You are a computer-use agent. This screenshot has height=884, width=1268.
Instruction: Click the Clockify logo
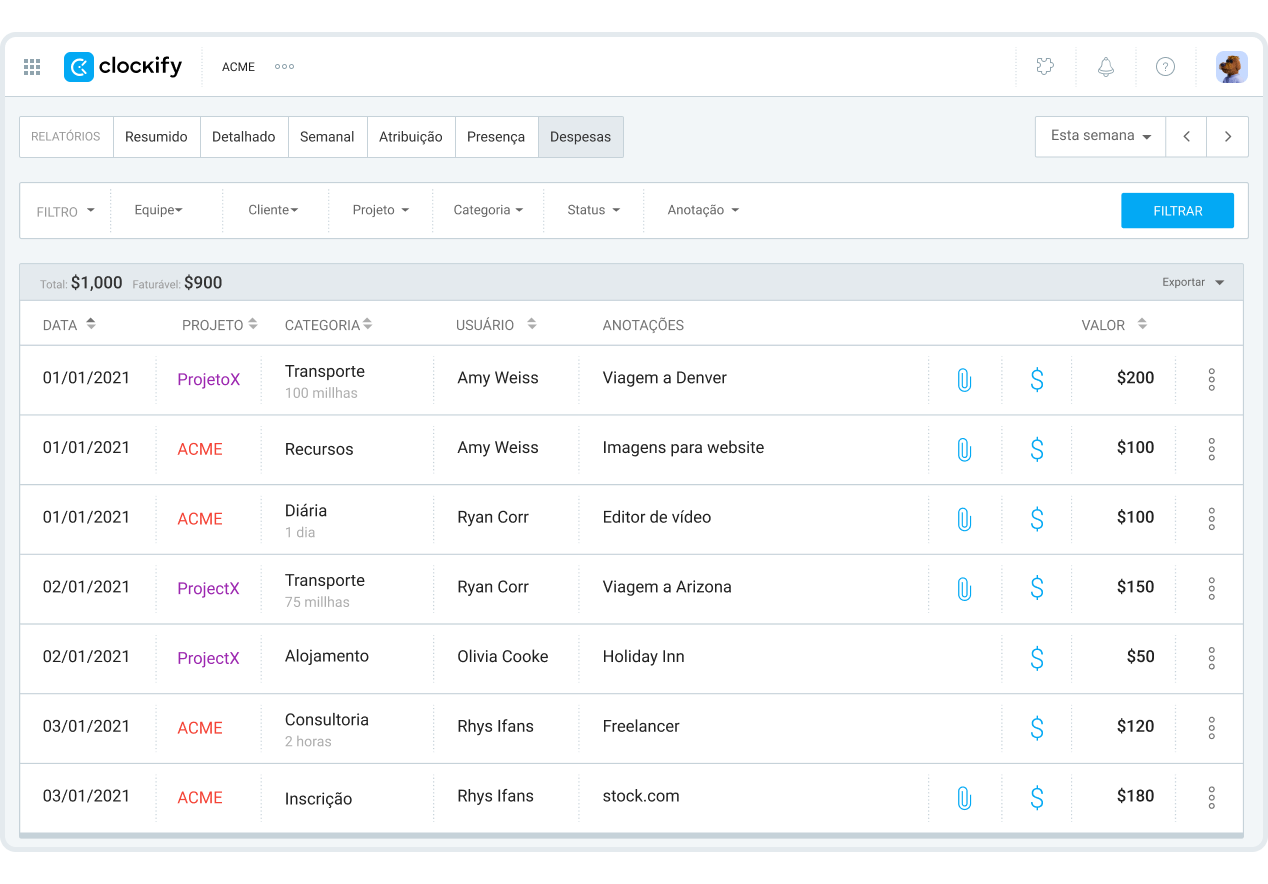(123, 67)
